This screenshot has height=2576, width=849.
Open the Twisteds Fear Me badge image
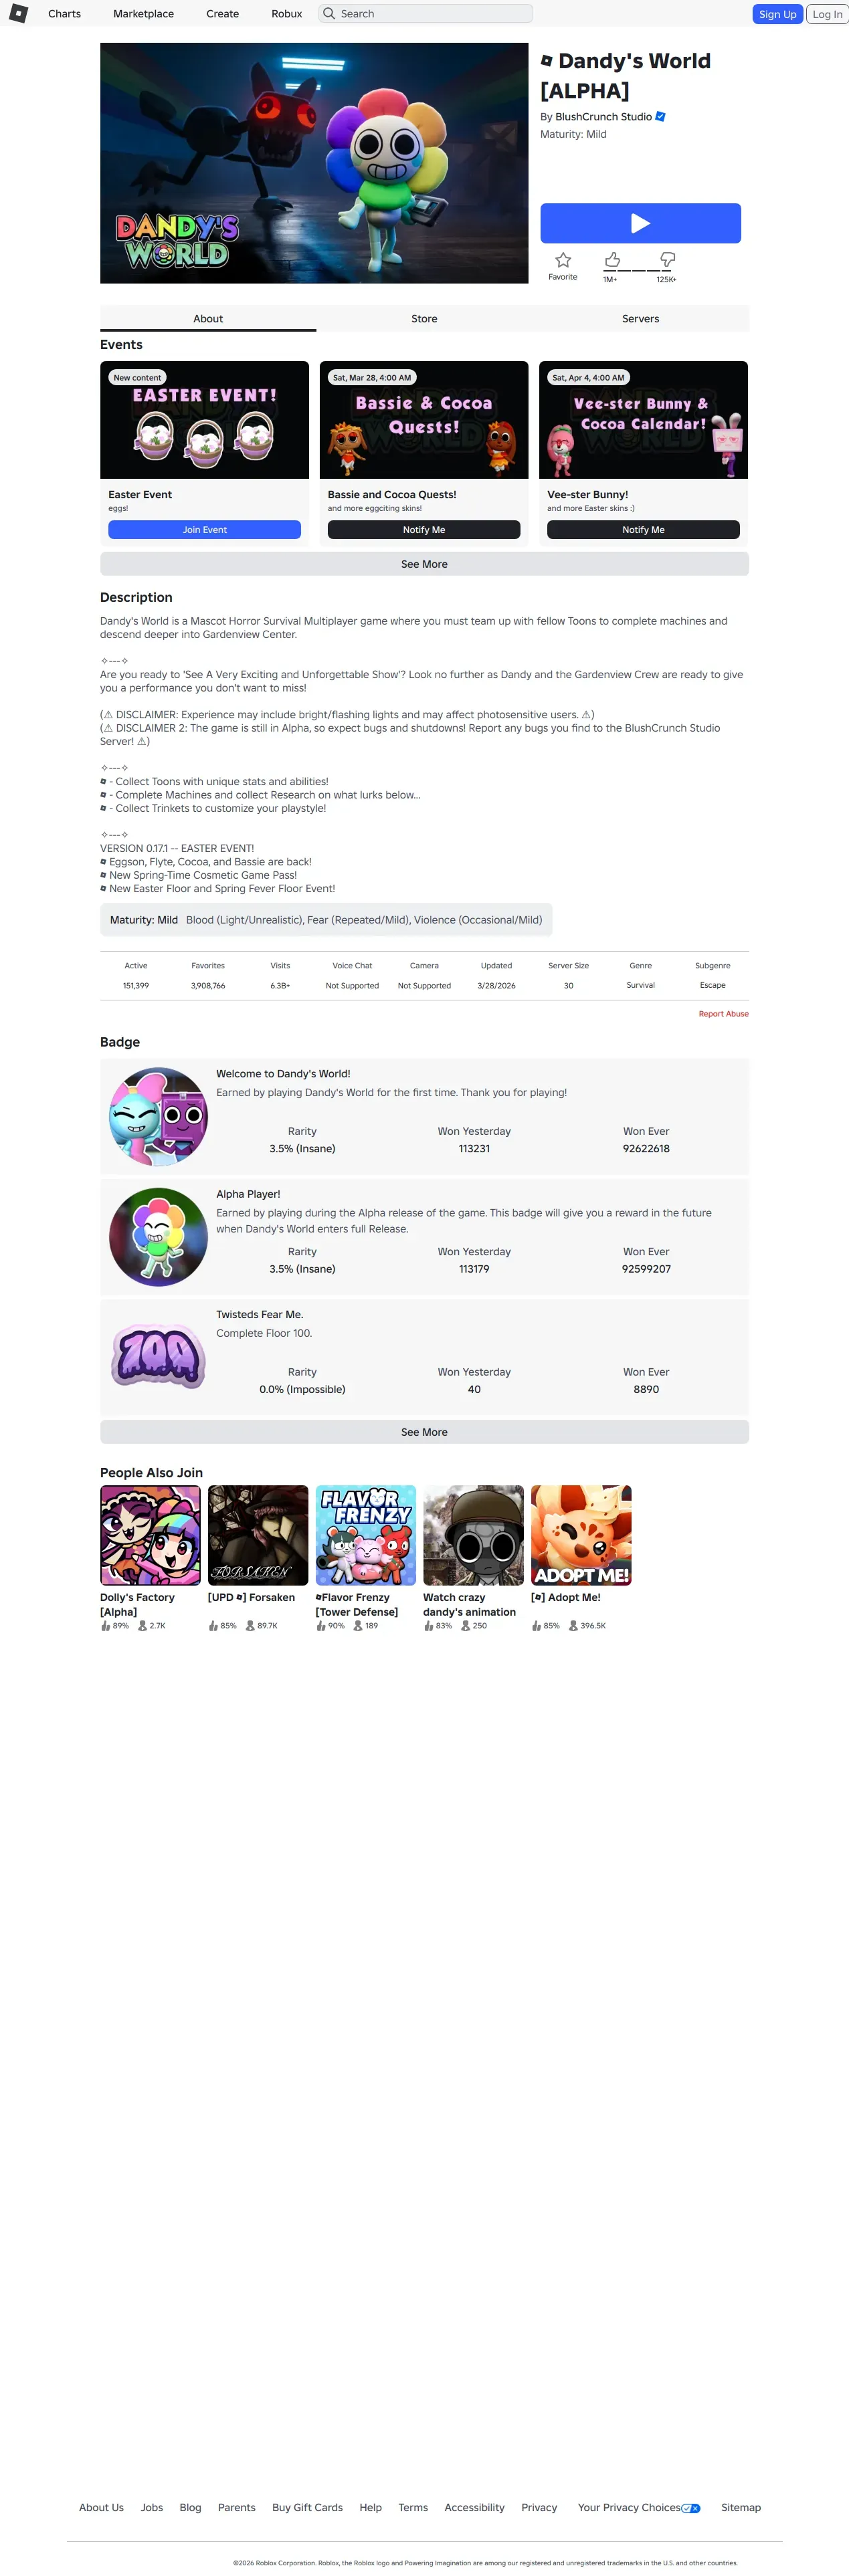(158, 1357)
